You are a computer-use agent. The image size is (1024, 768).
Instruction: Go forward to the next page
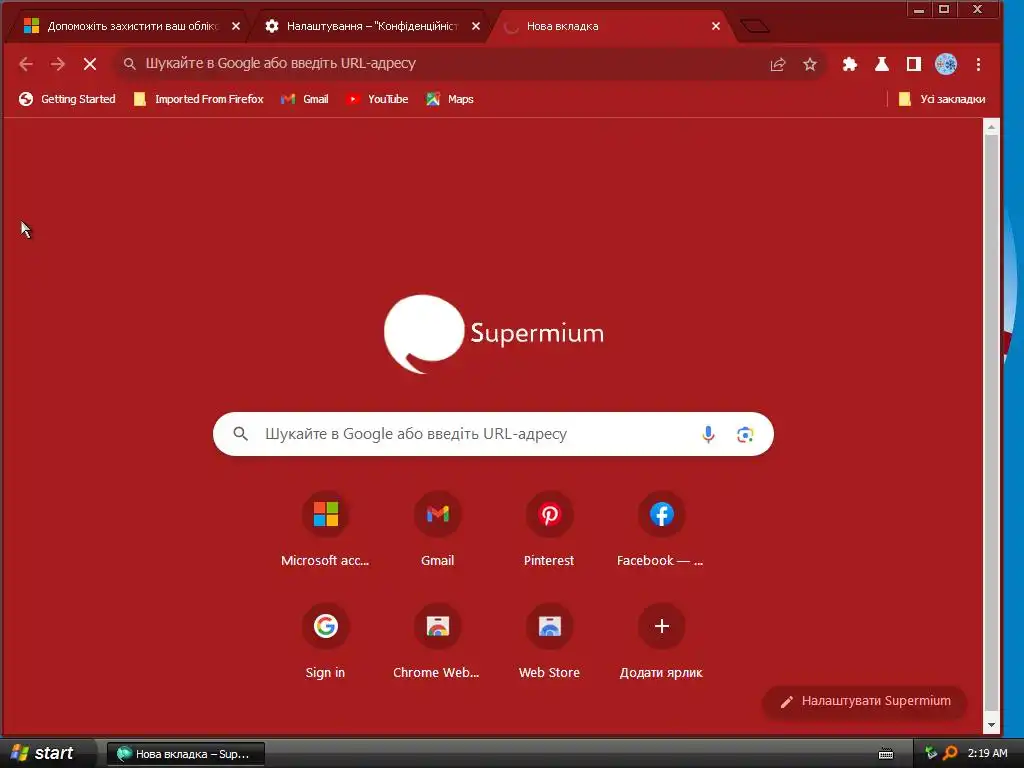(57, 64)
